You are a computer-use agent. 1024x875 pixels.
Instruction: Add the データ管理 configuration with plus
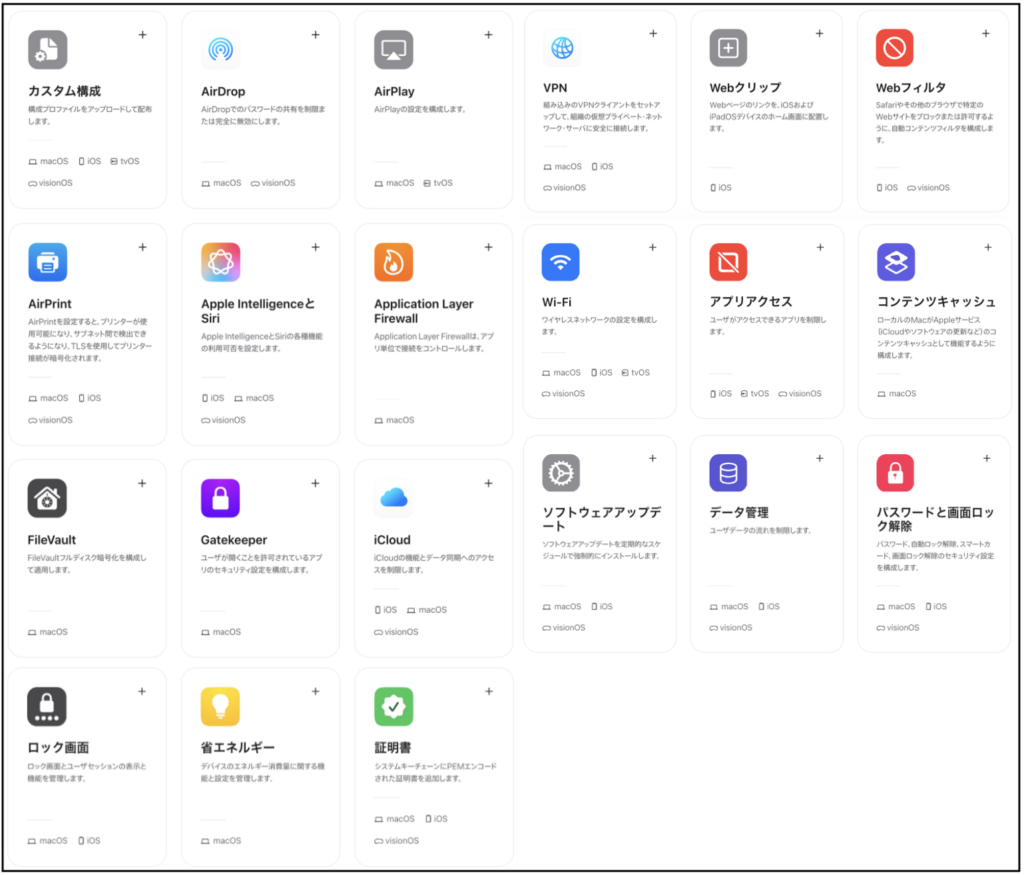820,458
